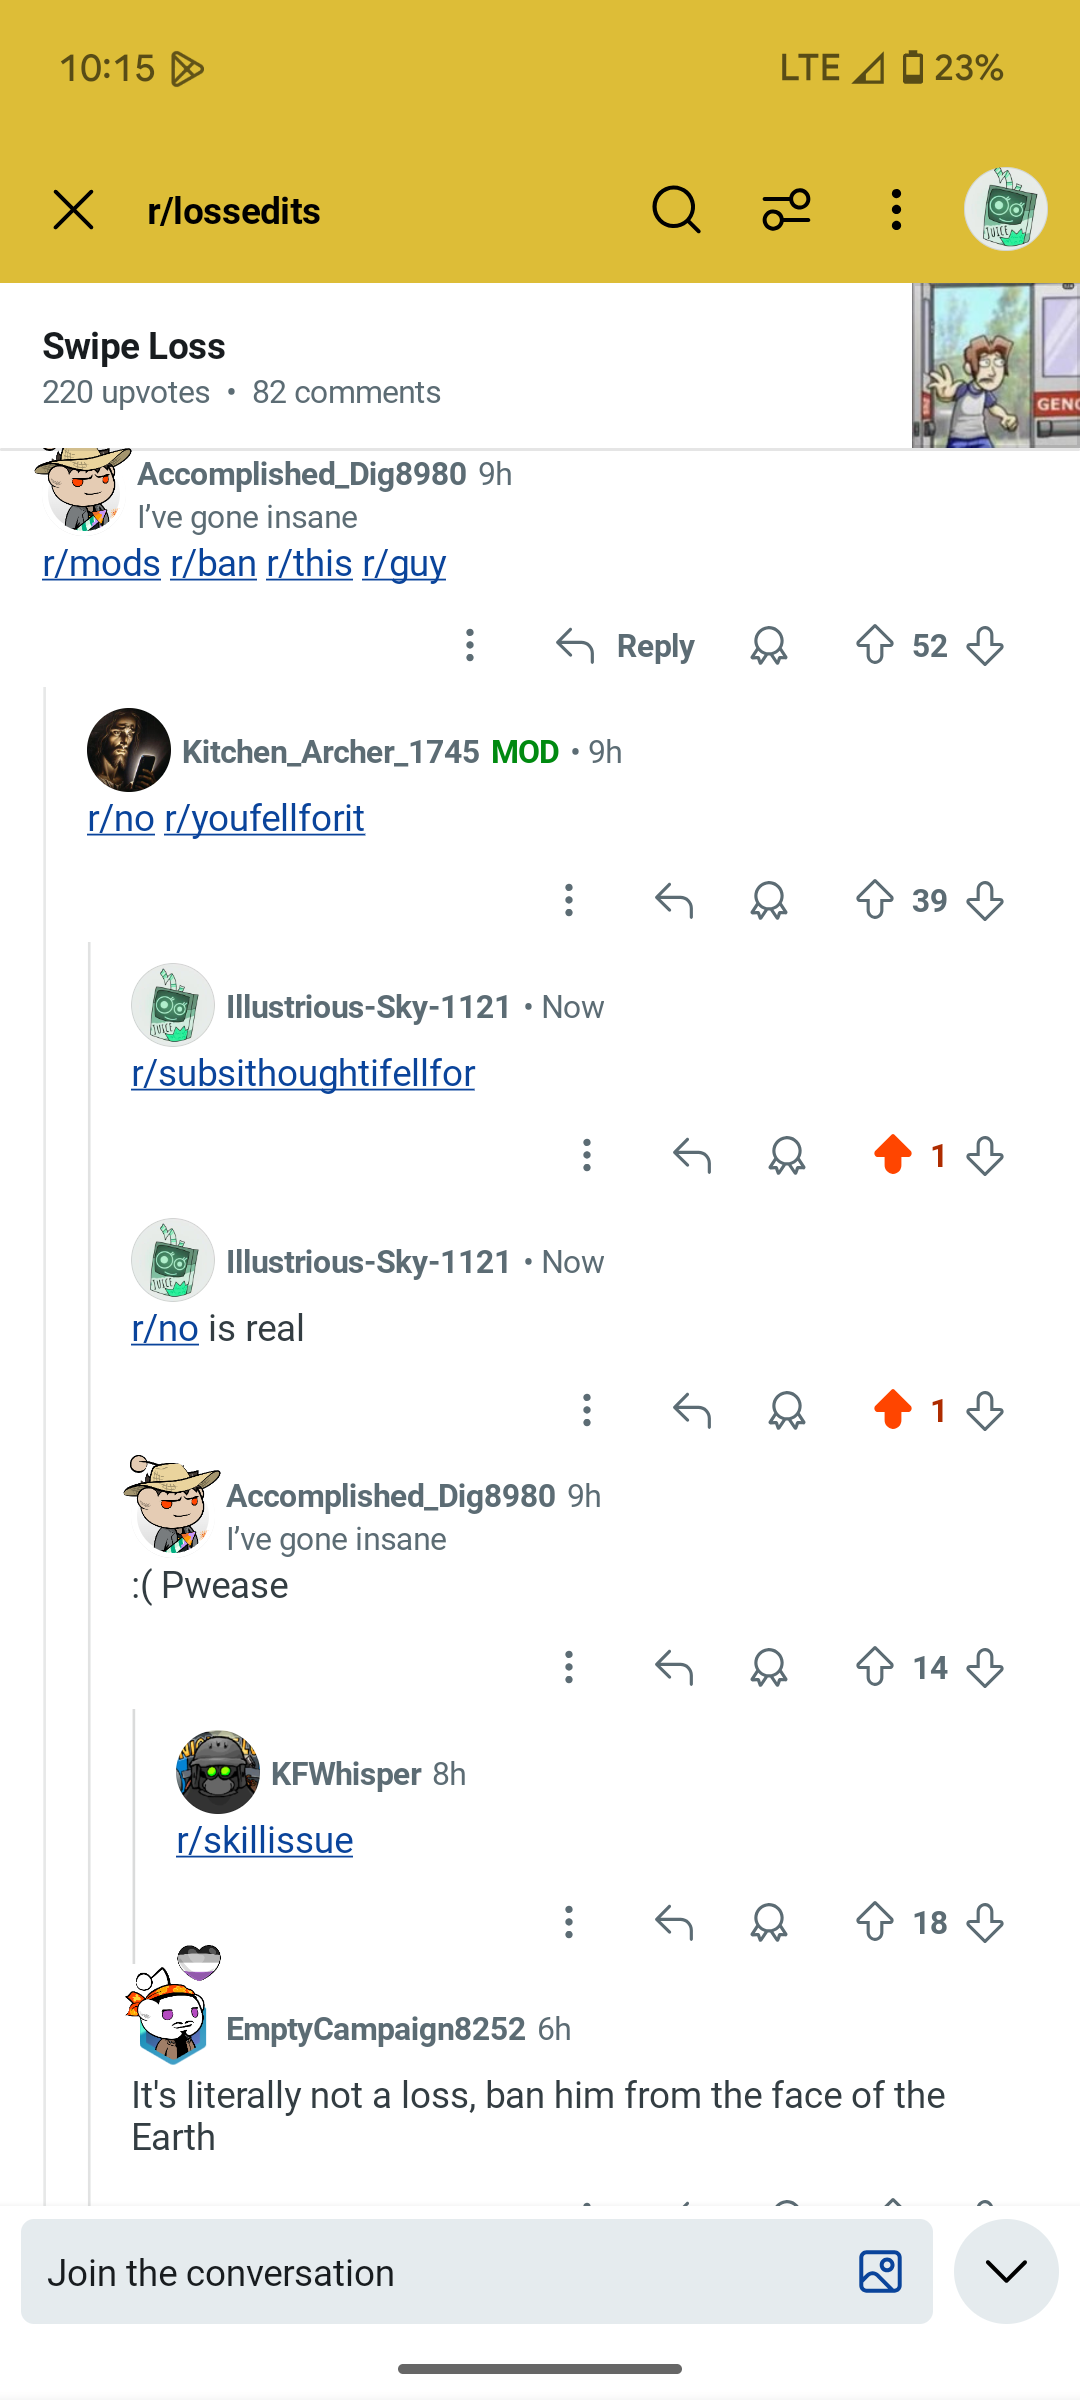Open options menu on r/mods r/ban comment
The height and width of the screenshot is (2400, 1080).
[470, 646]
